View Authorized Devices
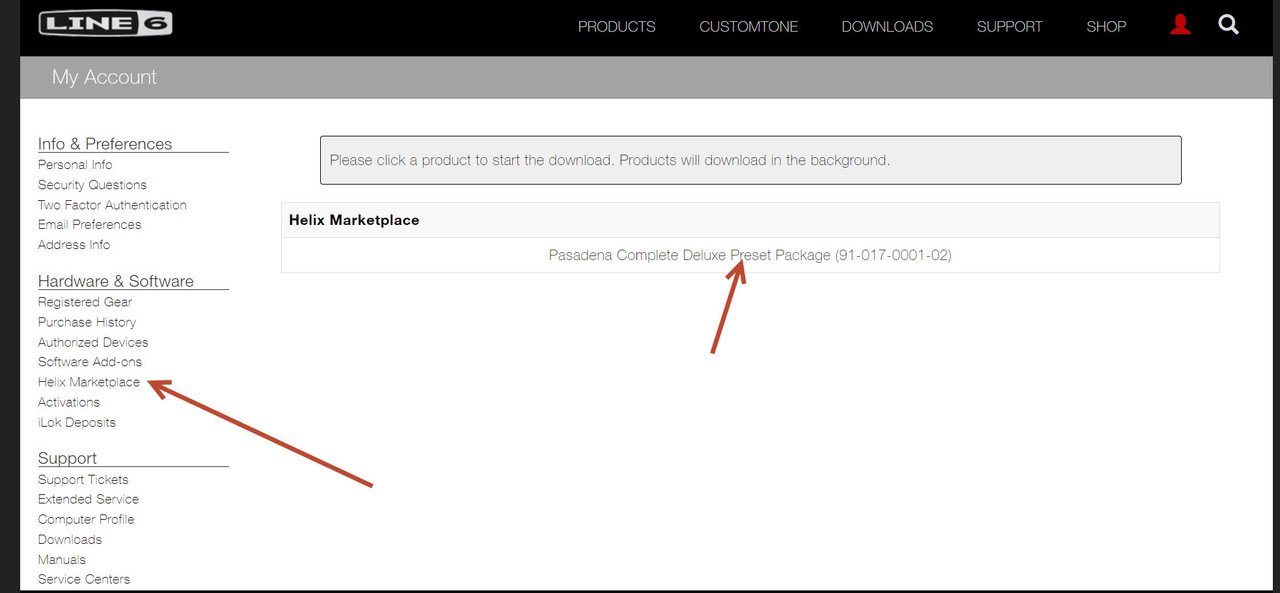 [x=93, y=342]
